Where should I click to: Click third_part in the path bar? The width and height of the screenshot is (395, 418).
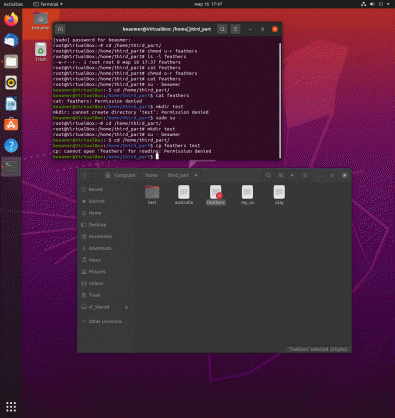pyautogui.click(x=178, y=175)
